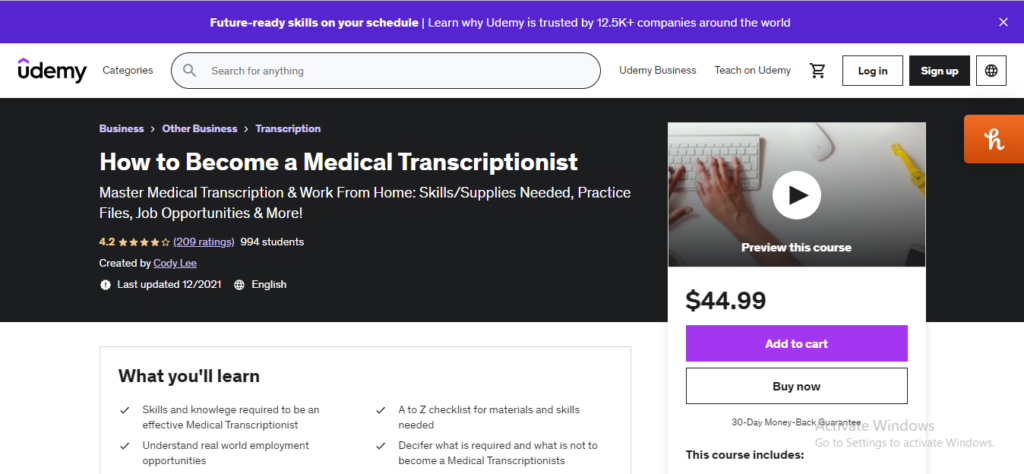Dismiss the purple promo banner
Viewport: 1024px width, 474px height.
[x=1003, y=22]
